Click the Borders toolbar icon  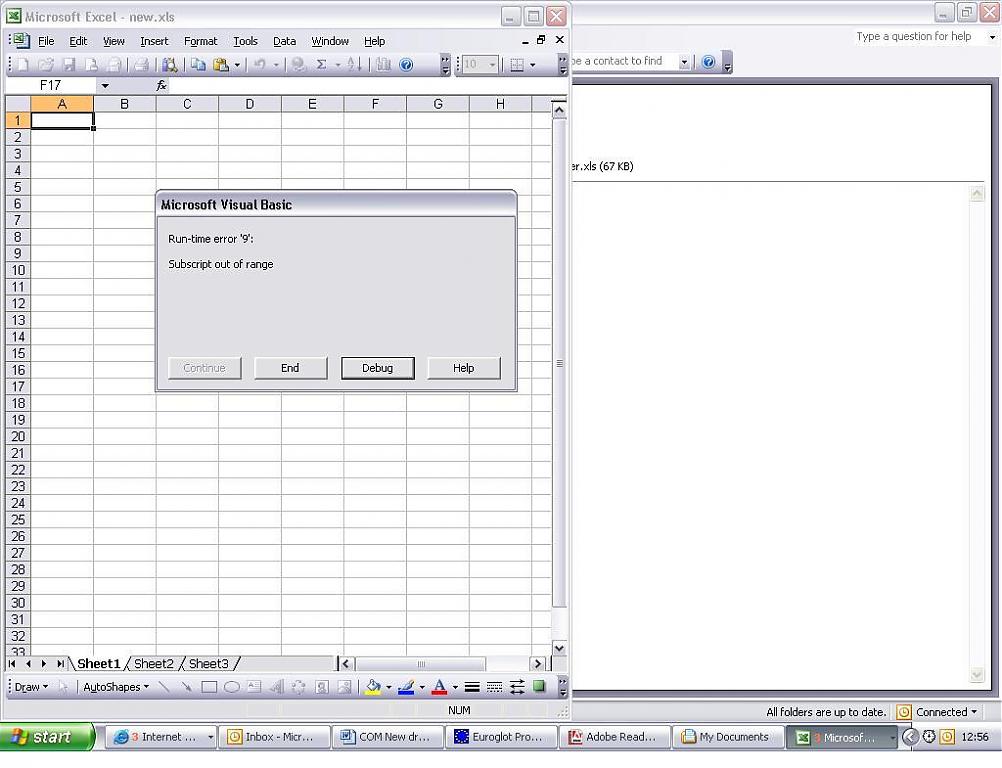pyautogui.click(x=517, y=65)
